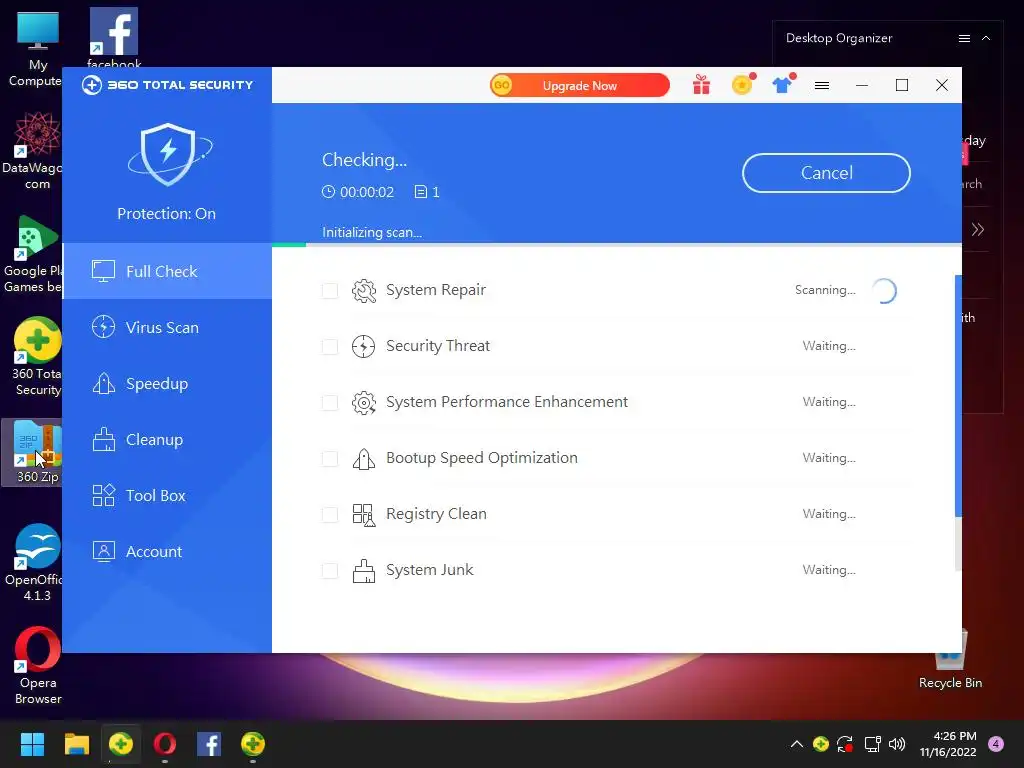This screenshot has width=1024, height=768.
Task: Click the Opera icon in the taskbar
Action: (165, 744)
